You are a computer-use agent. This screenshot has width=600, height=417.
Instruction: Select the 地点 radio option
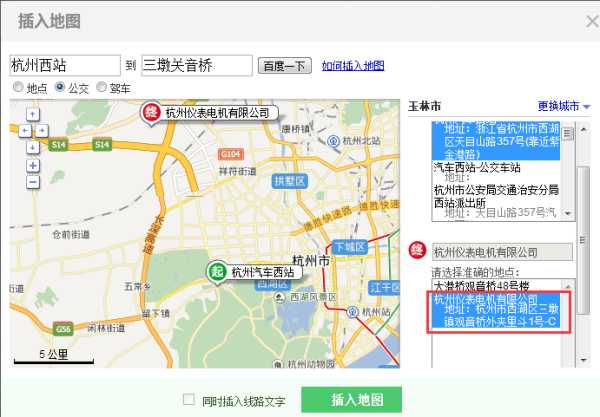click(18, 87)
